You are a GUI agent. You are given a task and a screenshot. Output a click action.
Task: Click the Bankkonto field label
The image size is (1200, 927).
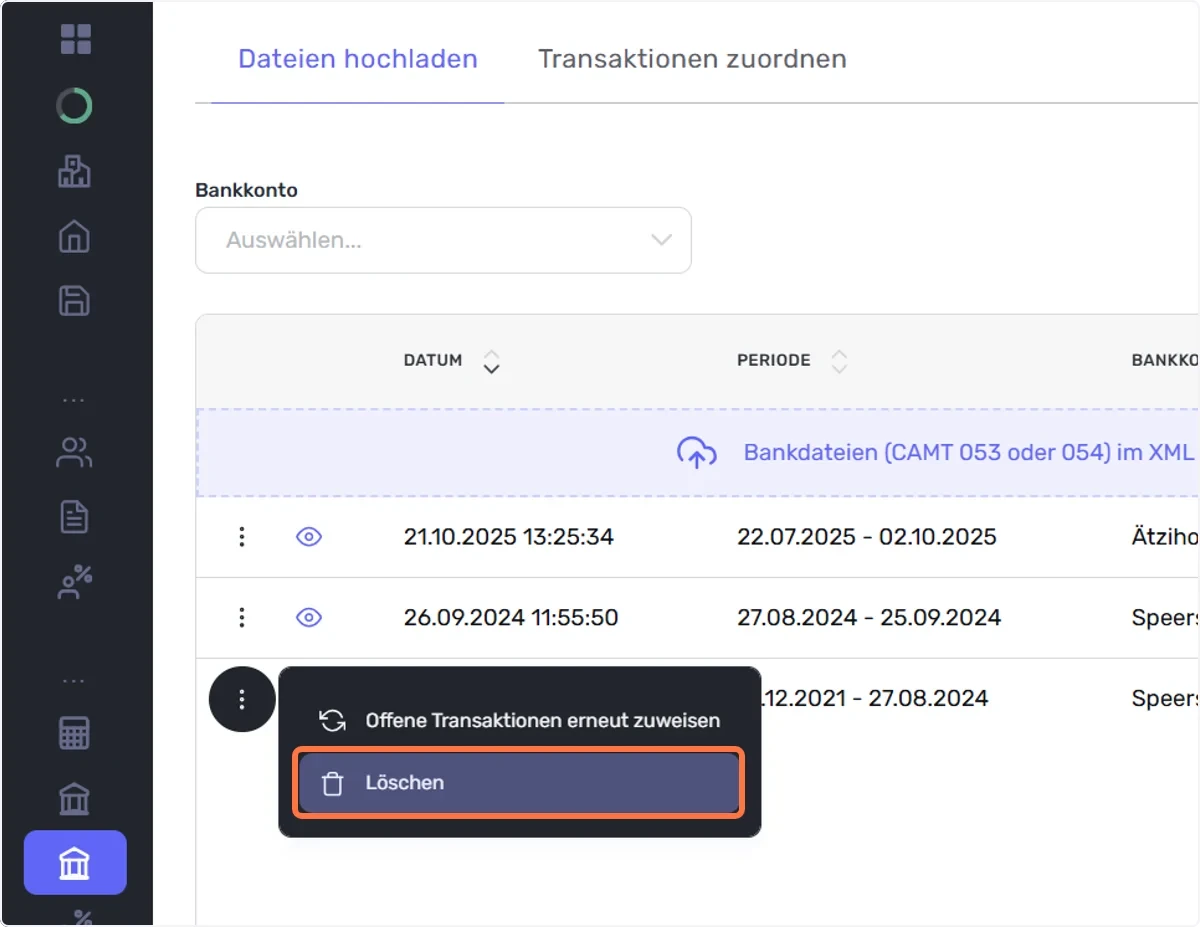click(246, 190)
